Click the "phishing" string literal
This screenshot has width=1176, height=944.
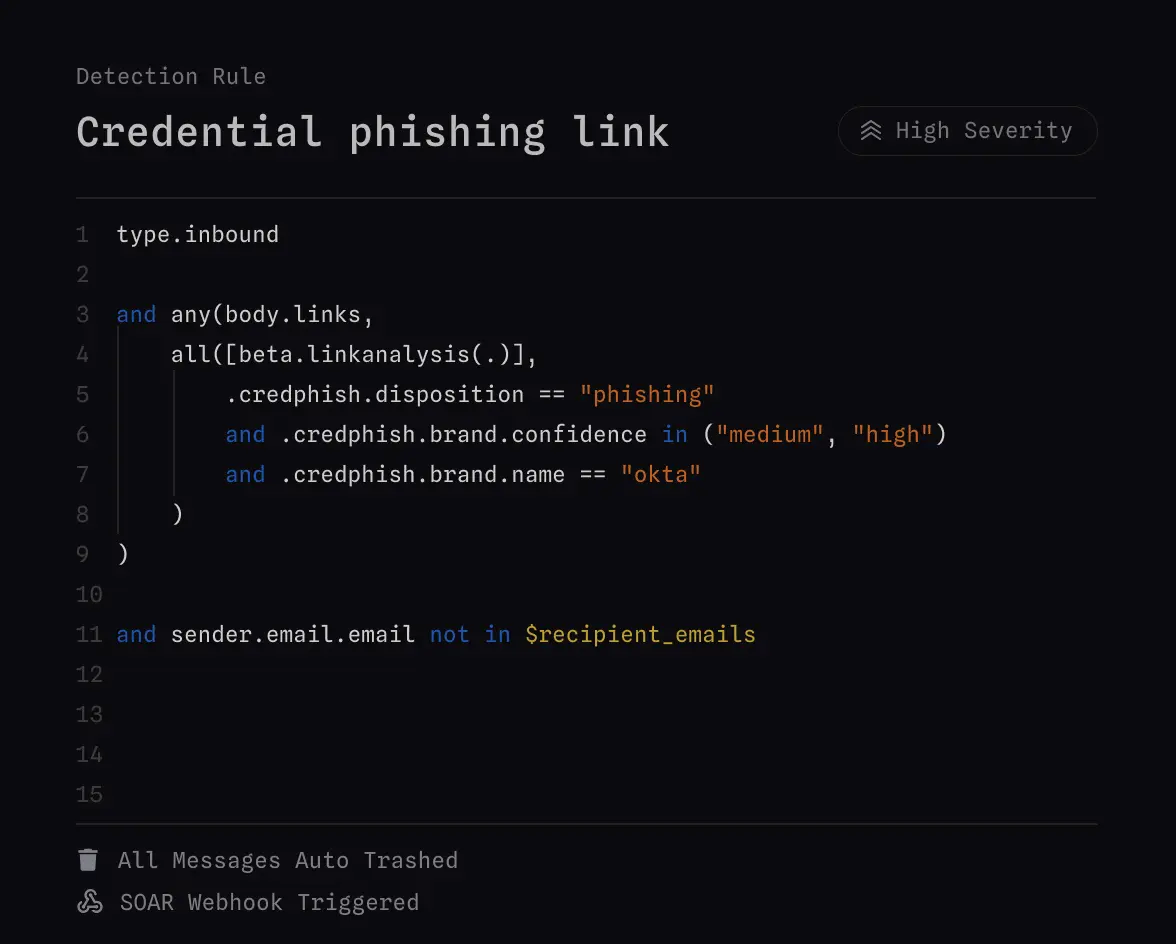point(647,394)
